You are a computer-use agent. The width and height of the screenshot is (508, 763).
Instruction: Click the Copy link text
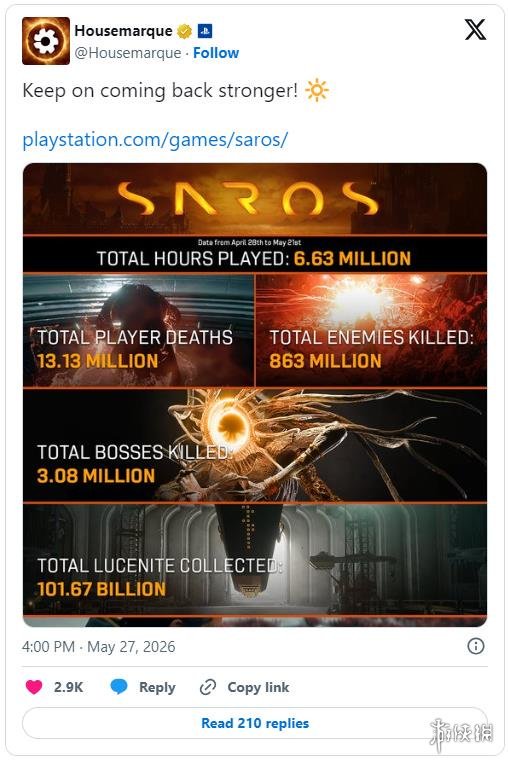tap(258, 687)
